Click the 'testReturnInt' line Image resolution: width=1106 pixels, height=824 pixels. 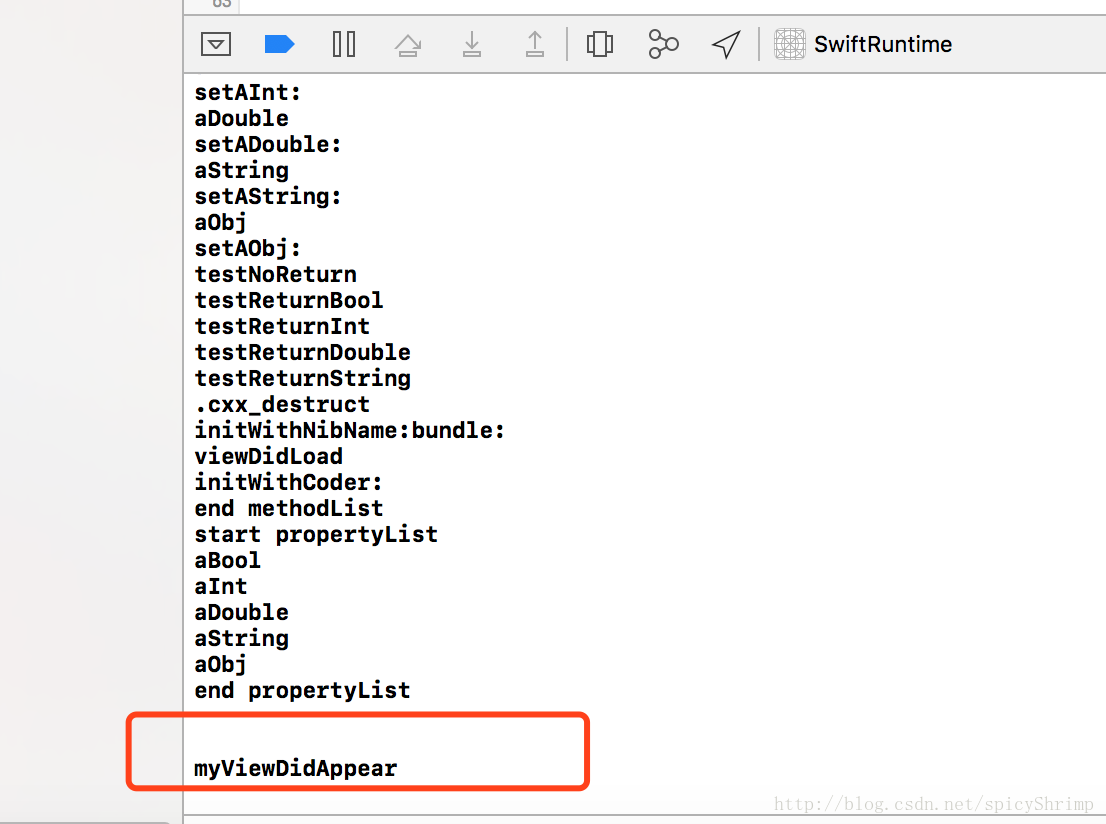pos(282,327)
